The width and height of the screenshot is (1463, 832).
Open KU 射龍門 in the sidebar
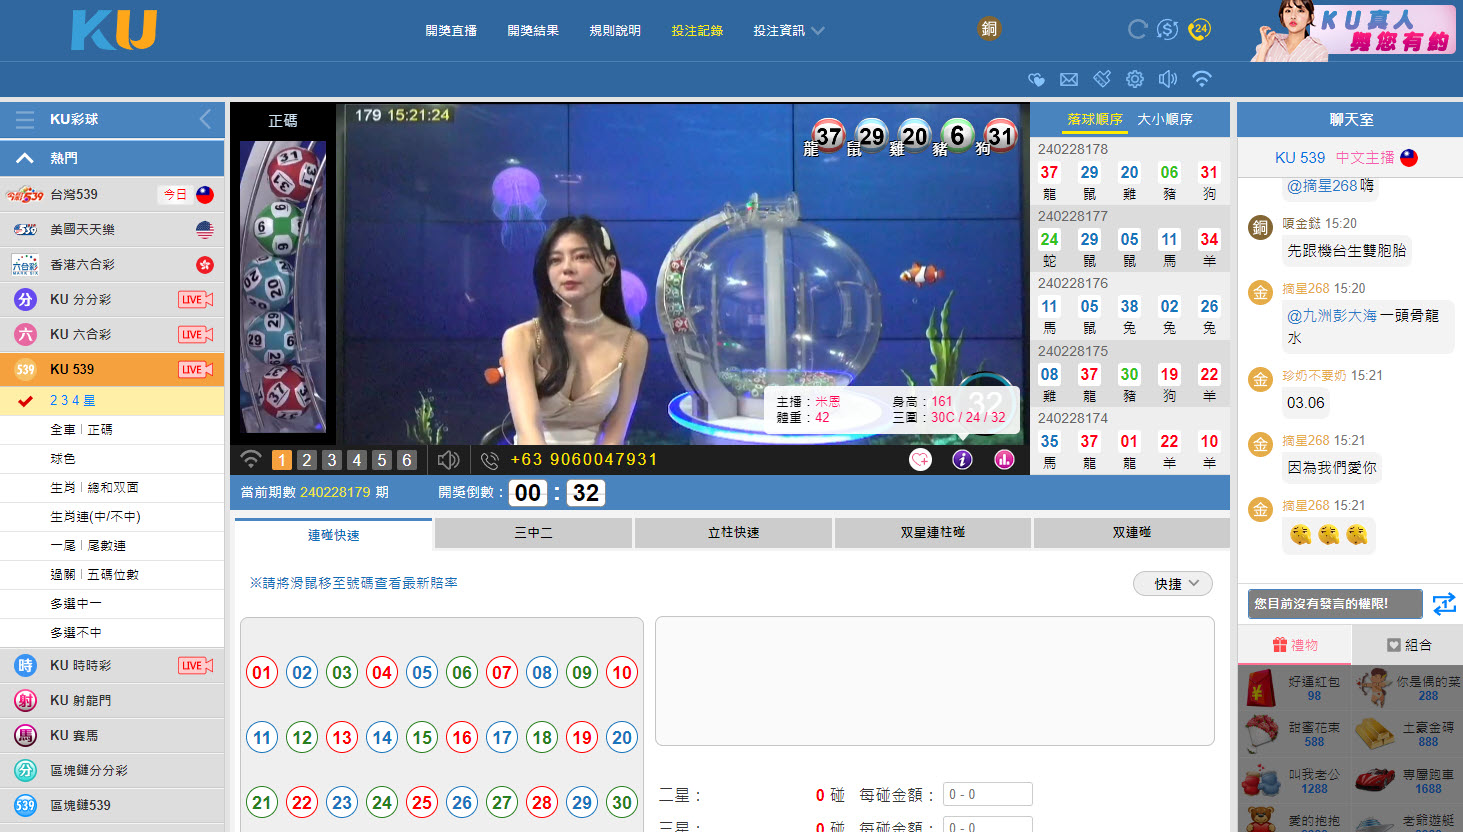(112, 700)
